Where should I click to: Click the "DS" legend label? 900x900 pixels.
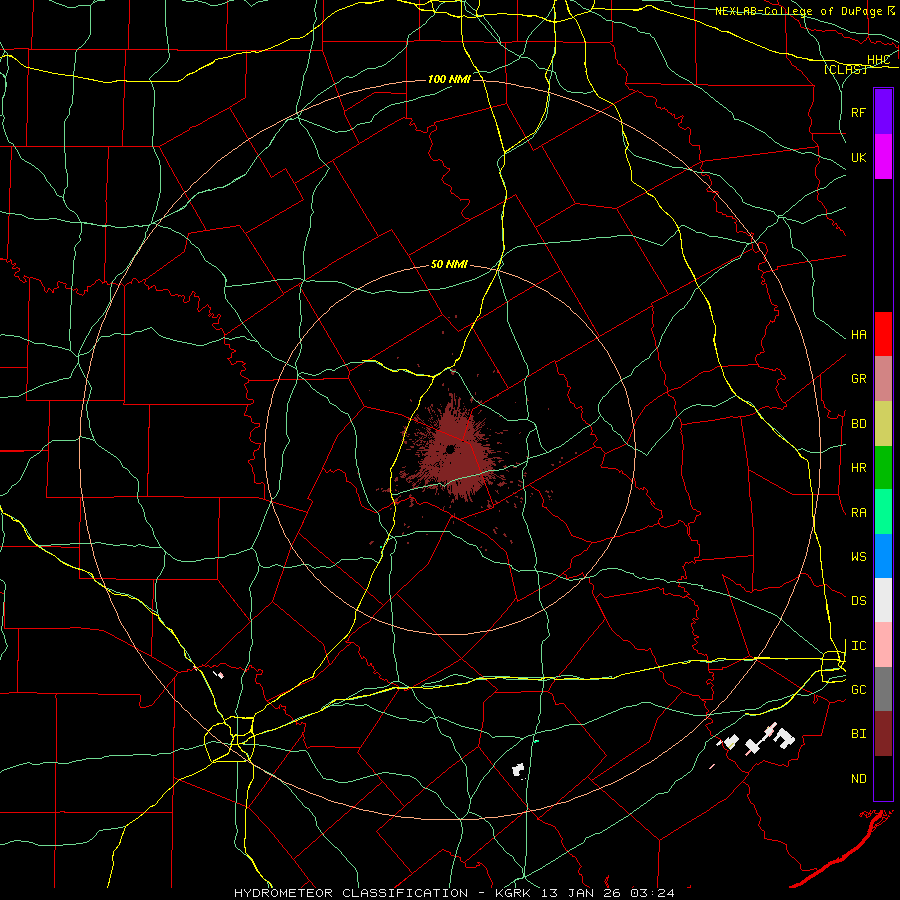tap(858, 601)
